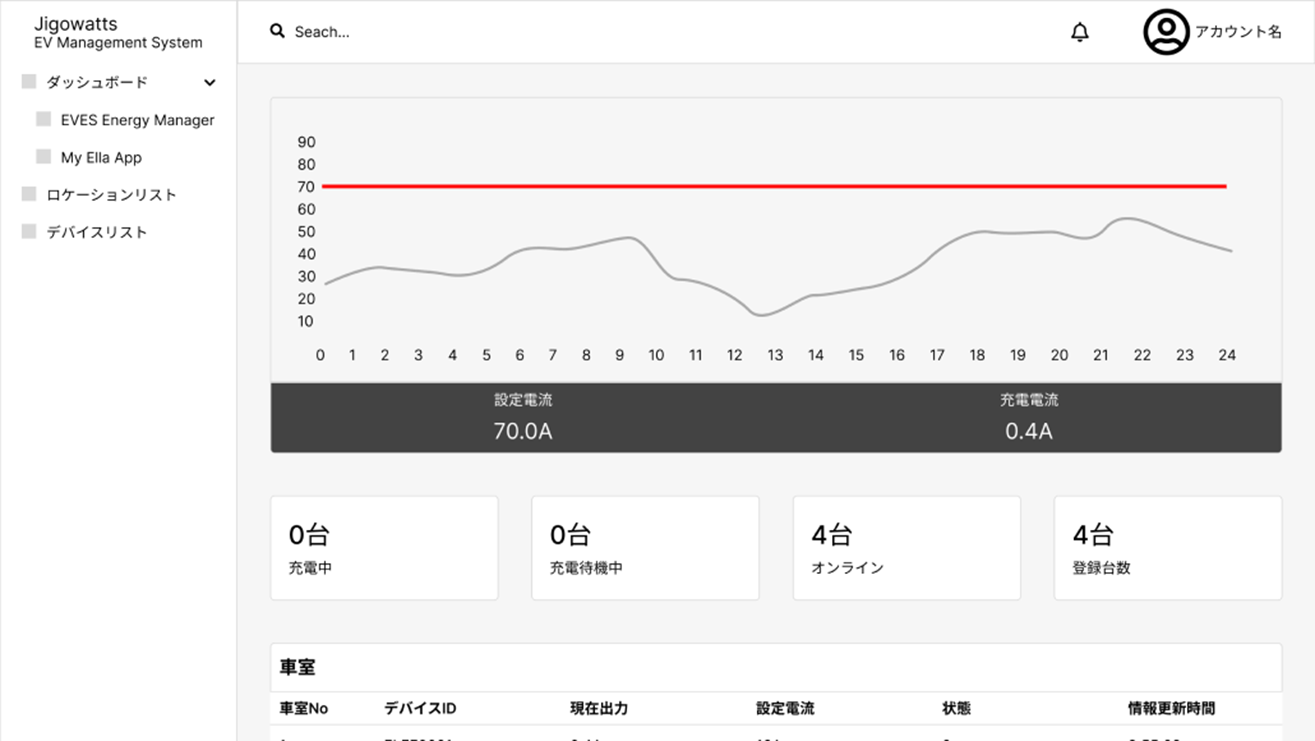Image resolution: width=1315 pixels, height=741 pixels.
Task: Open My Ella App from sidebar
Action: [x=101, y=158]
